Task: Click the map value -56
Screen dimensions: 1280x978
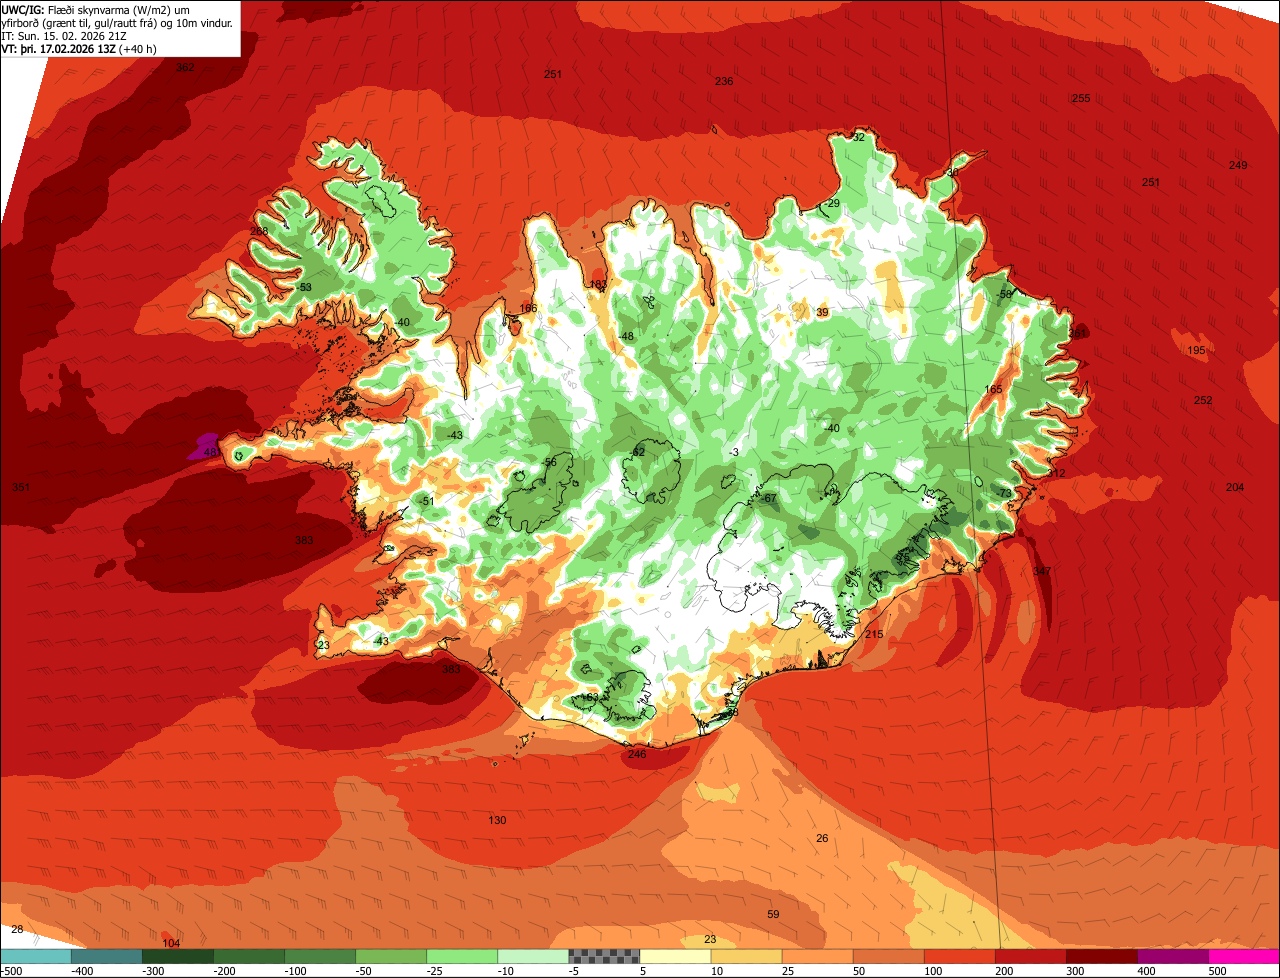Action: (x=549, y=462)
